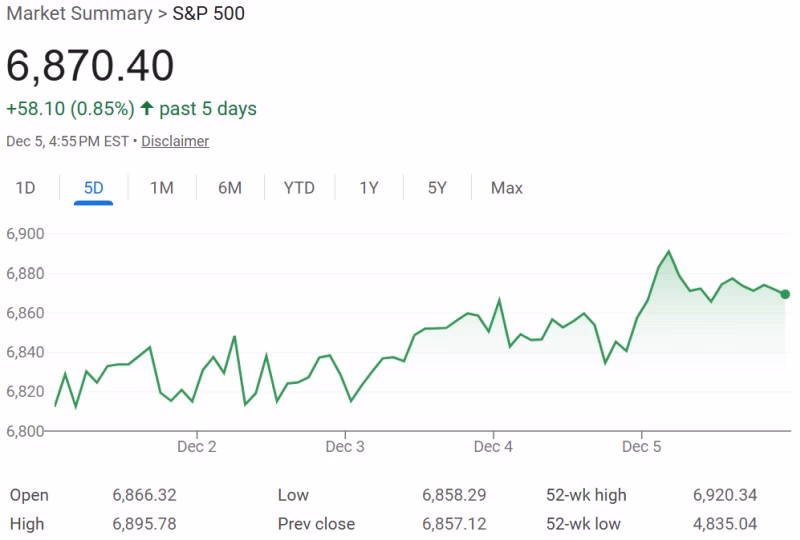Viewport: 800px width, 540px height.
Task: Click the Prev close value 6,857.12
Action: (454, 524)
